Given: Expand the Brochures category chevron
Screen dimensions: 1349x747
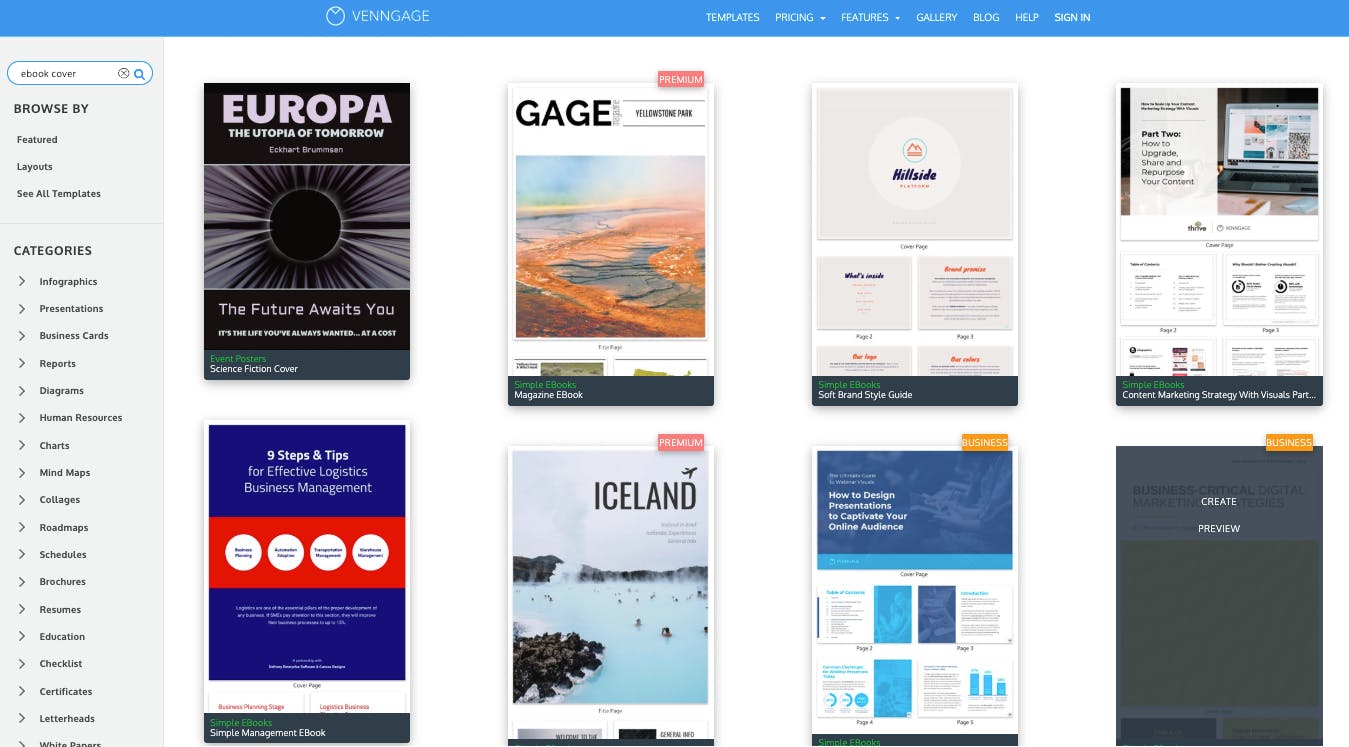Looking at the screenshot, I should coord(22,582).
